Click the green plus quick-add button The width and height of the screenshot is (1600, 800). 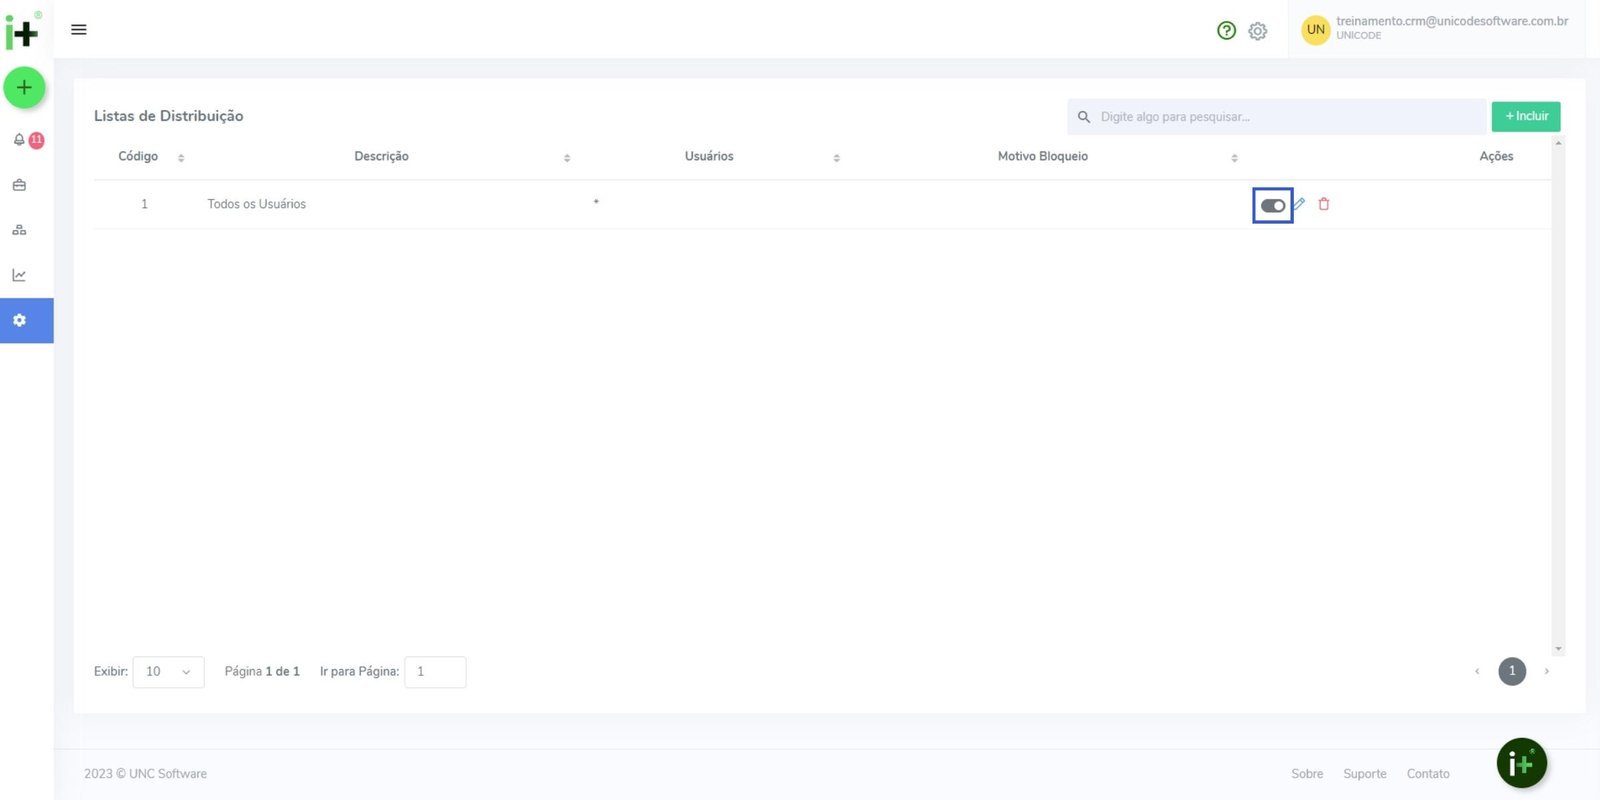pyautogui.click(x=24, y=88)
